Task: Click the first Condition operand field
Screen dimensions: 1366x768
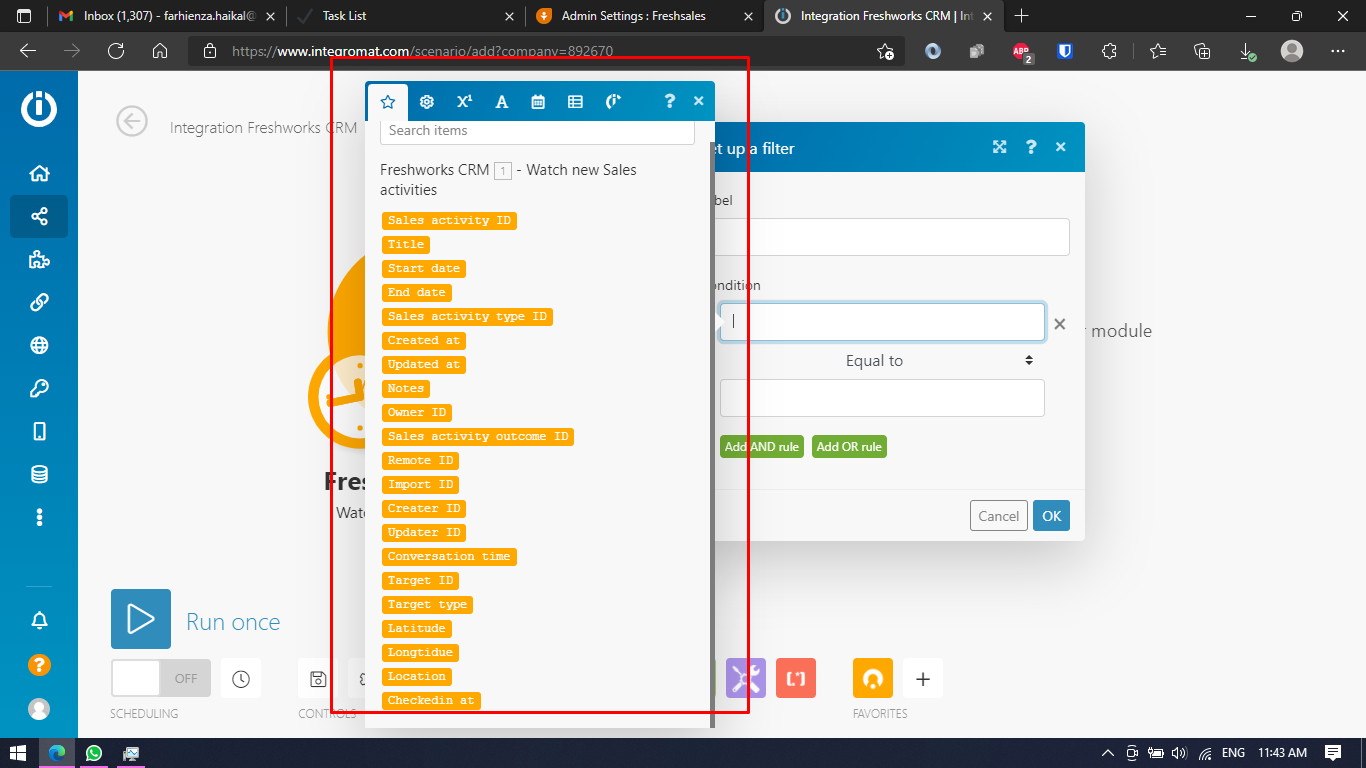Action: pos(882,322)
